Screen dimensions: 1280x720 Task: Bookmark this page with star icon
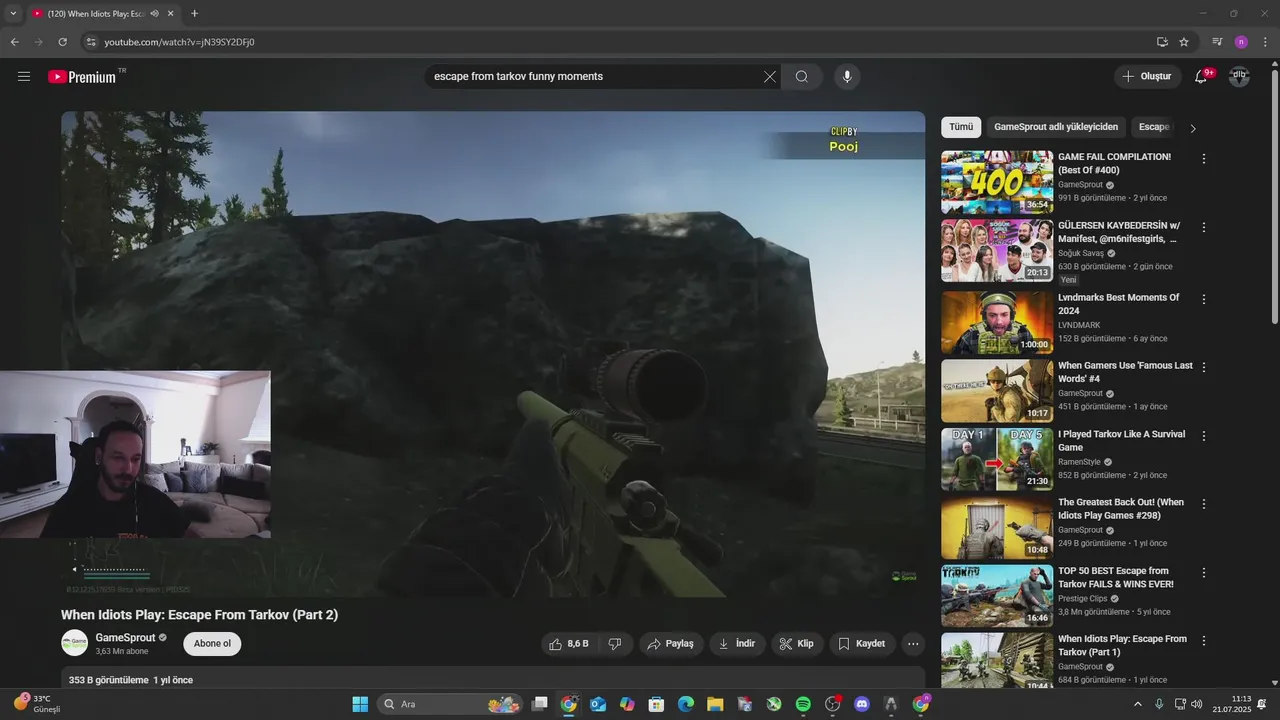(1184, 42)
